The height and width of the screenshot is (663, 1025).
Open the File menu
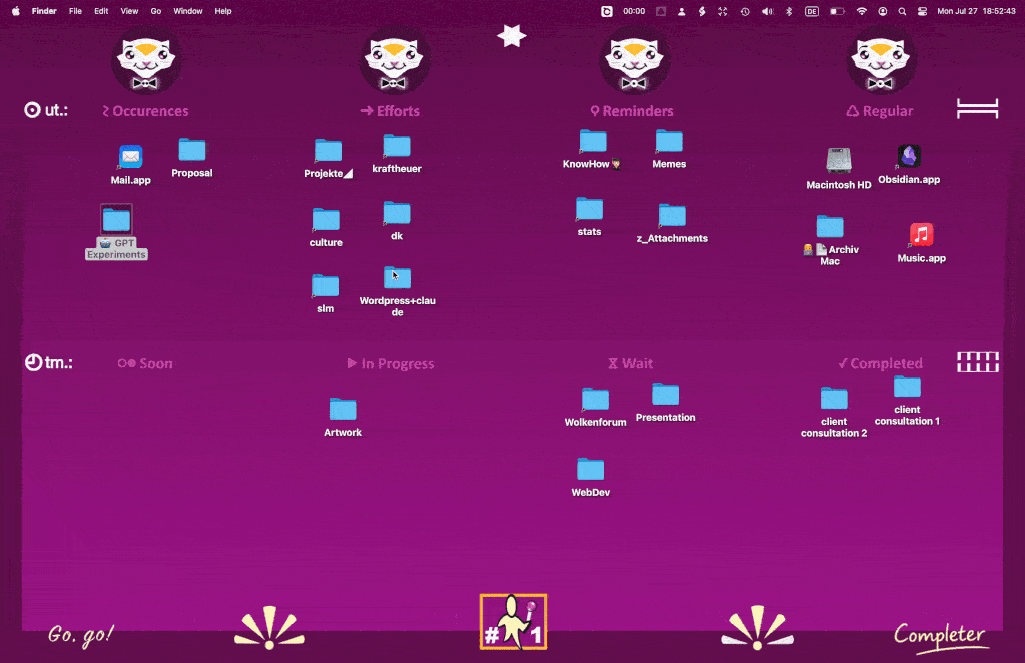point(75,11)
